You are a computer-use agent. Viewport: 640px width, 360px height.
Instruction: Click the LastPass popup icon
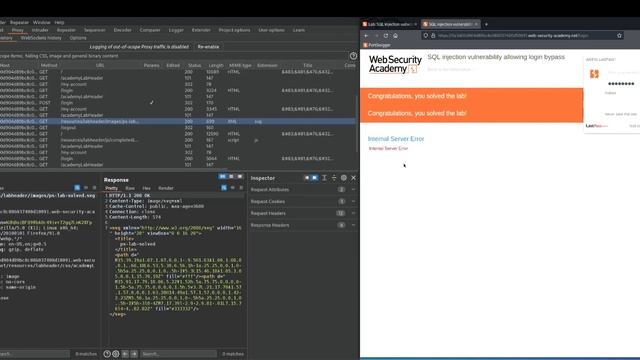594,74
